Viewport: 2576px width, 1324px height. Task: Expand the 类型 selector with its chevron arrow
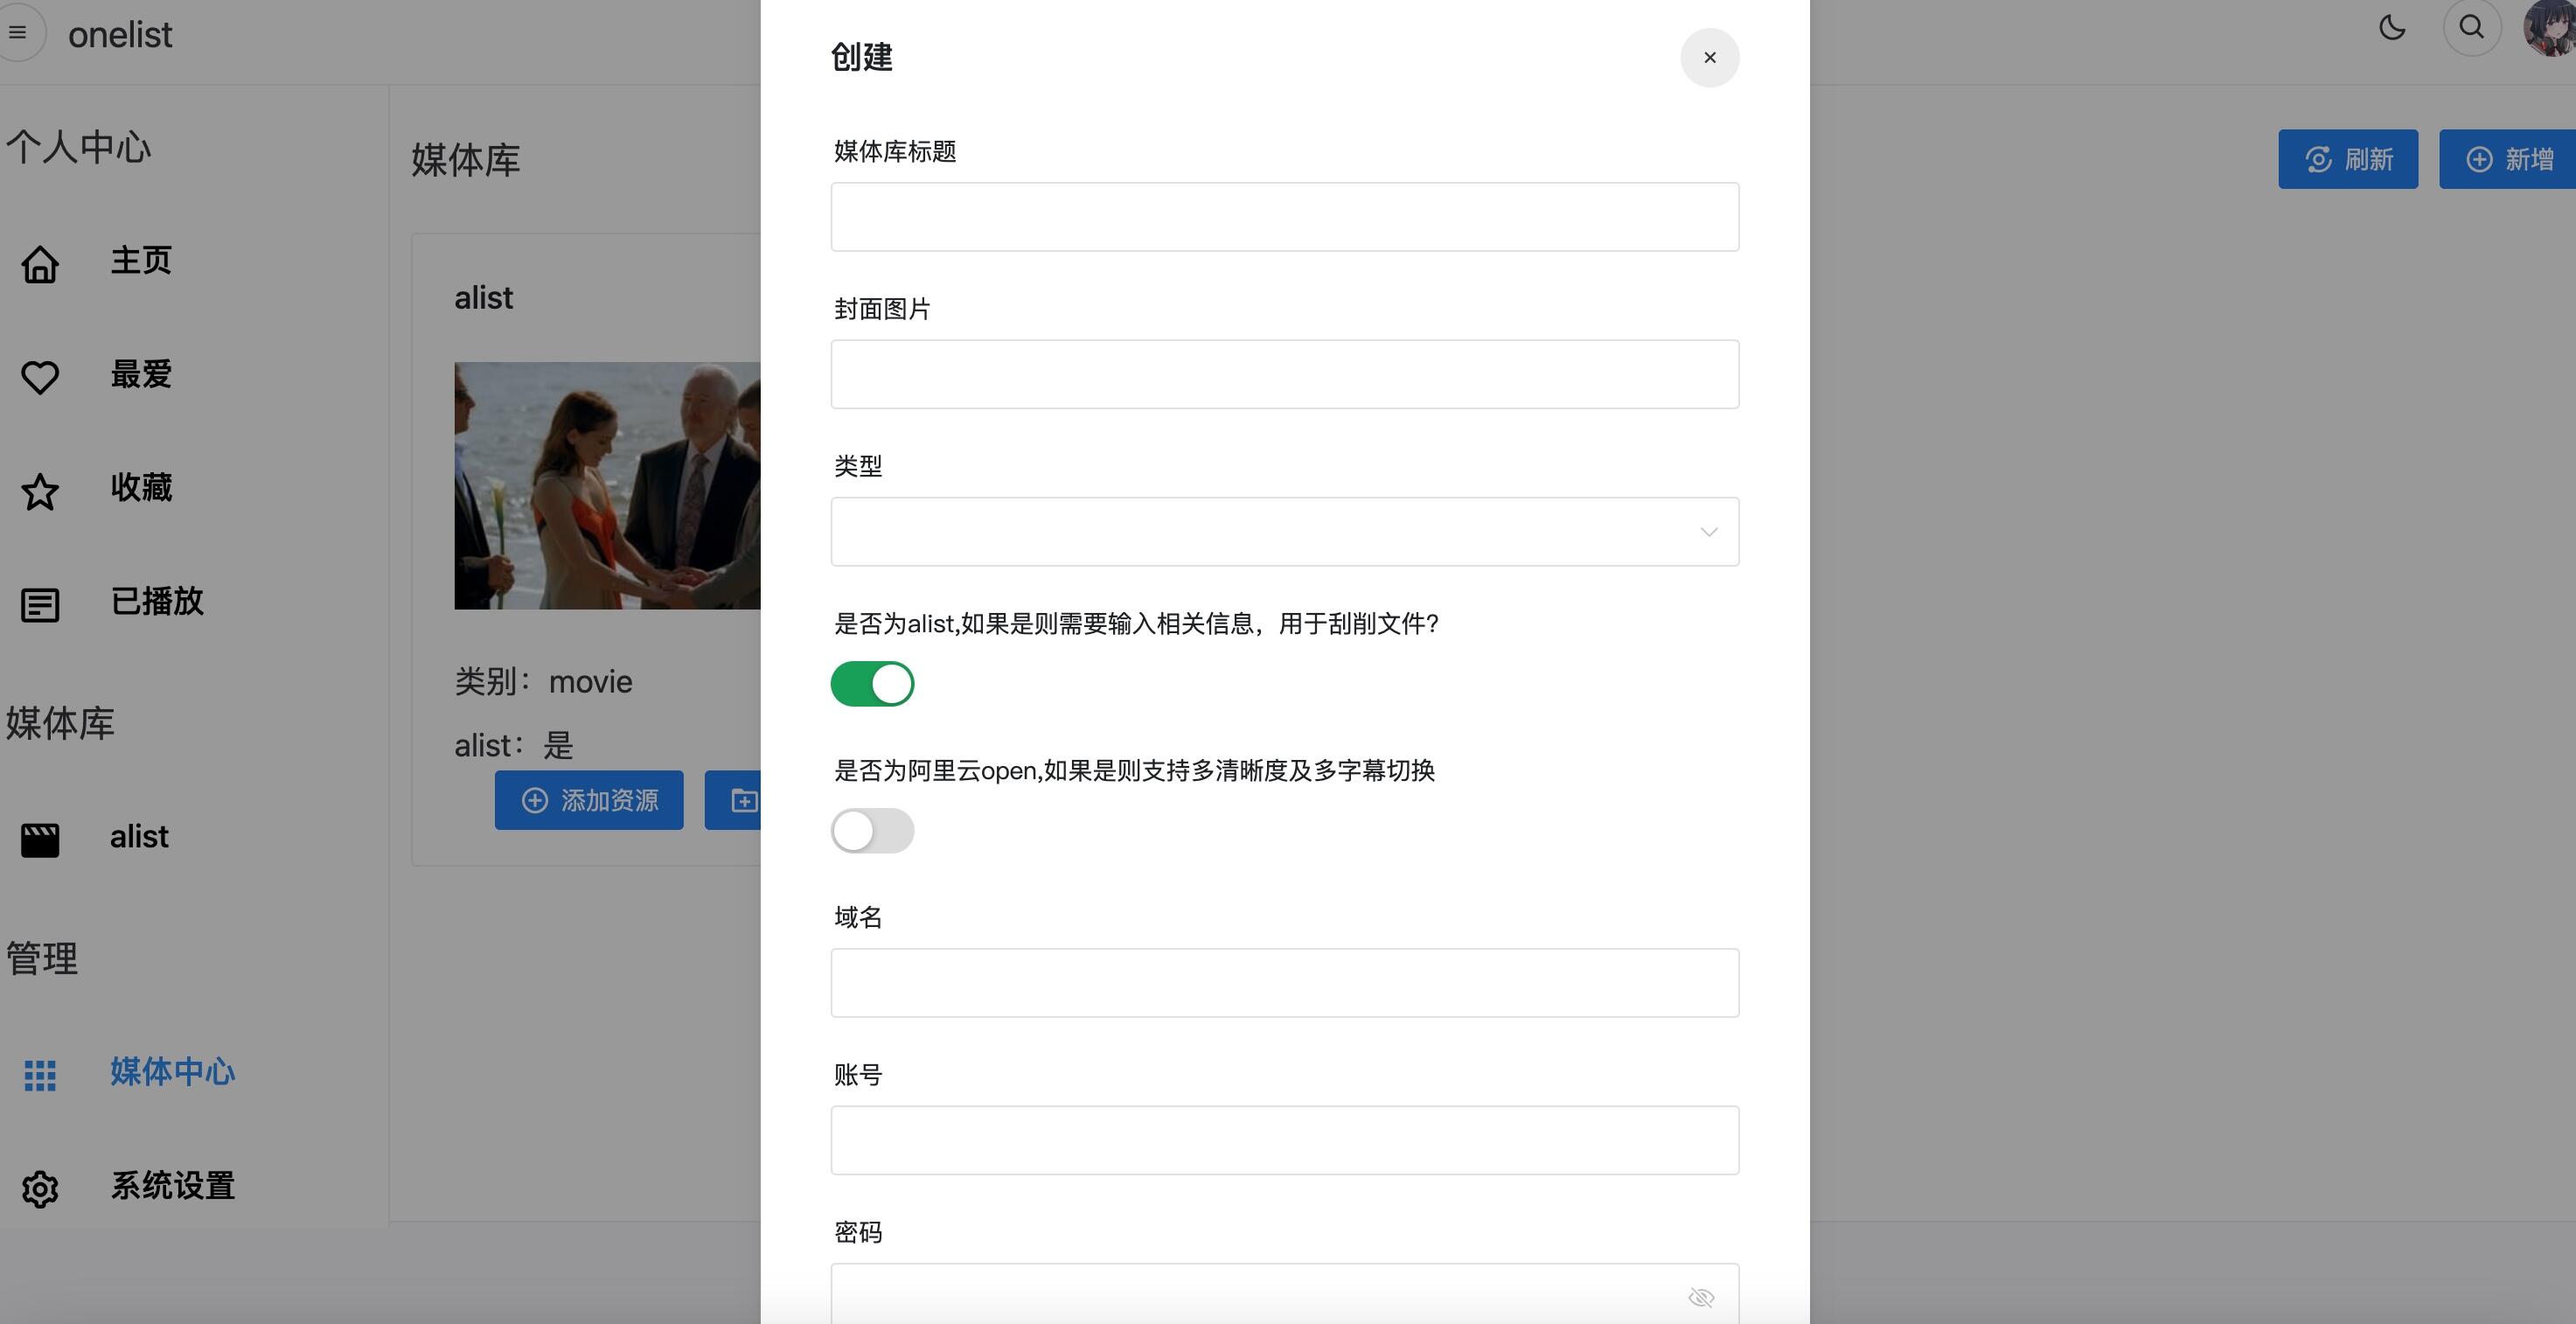[x=1708, y=531]
